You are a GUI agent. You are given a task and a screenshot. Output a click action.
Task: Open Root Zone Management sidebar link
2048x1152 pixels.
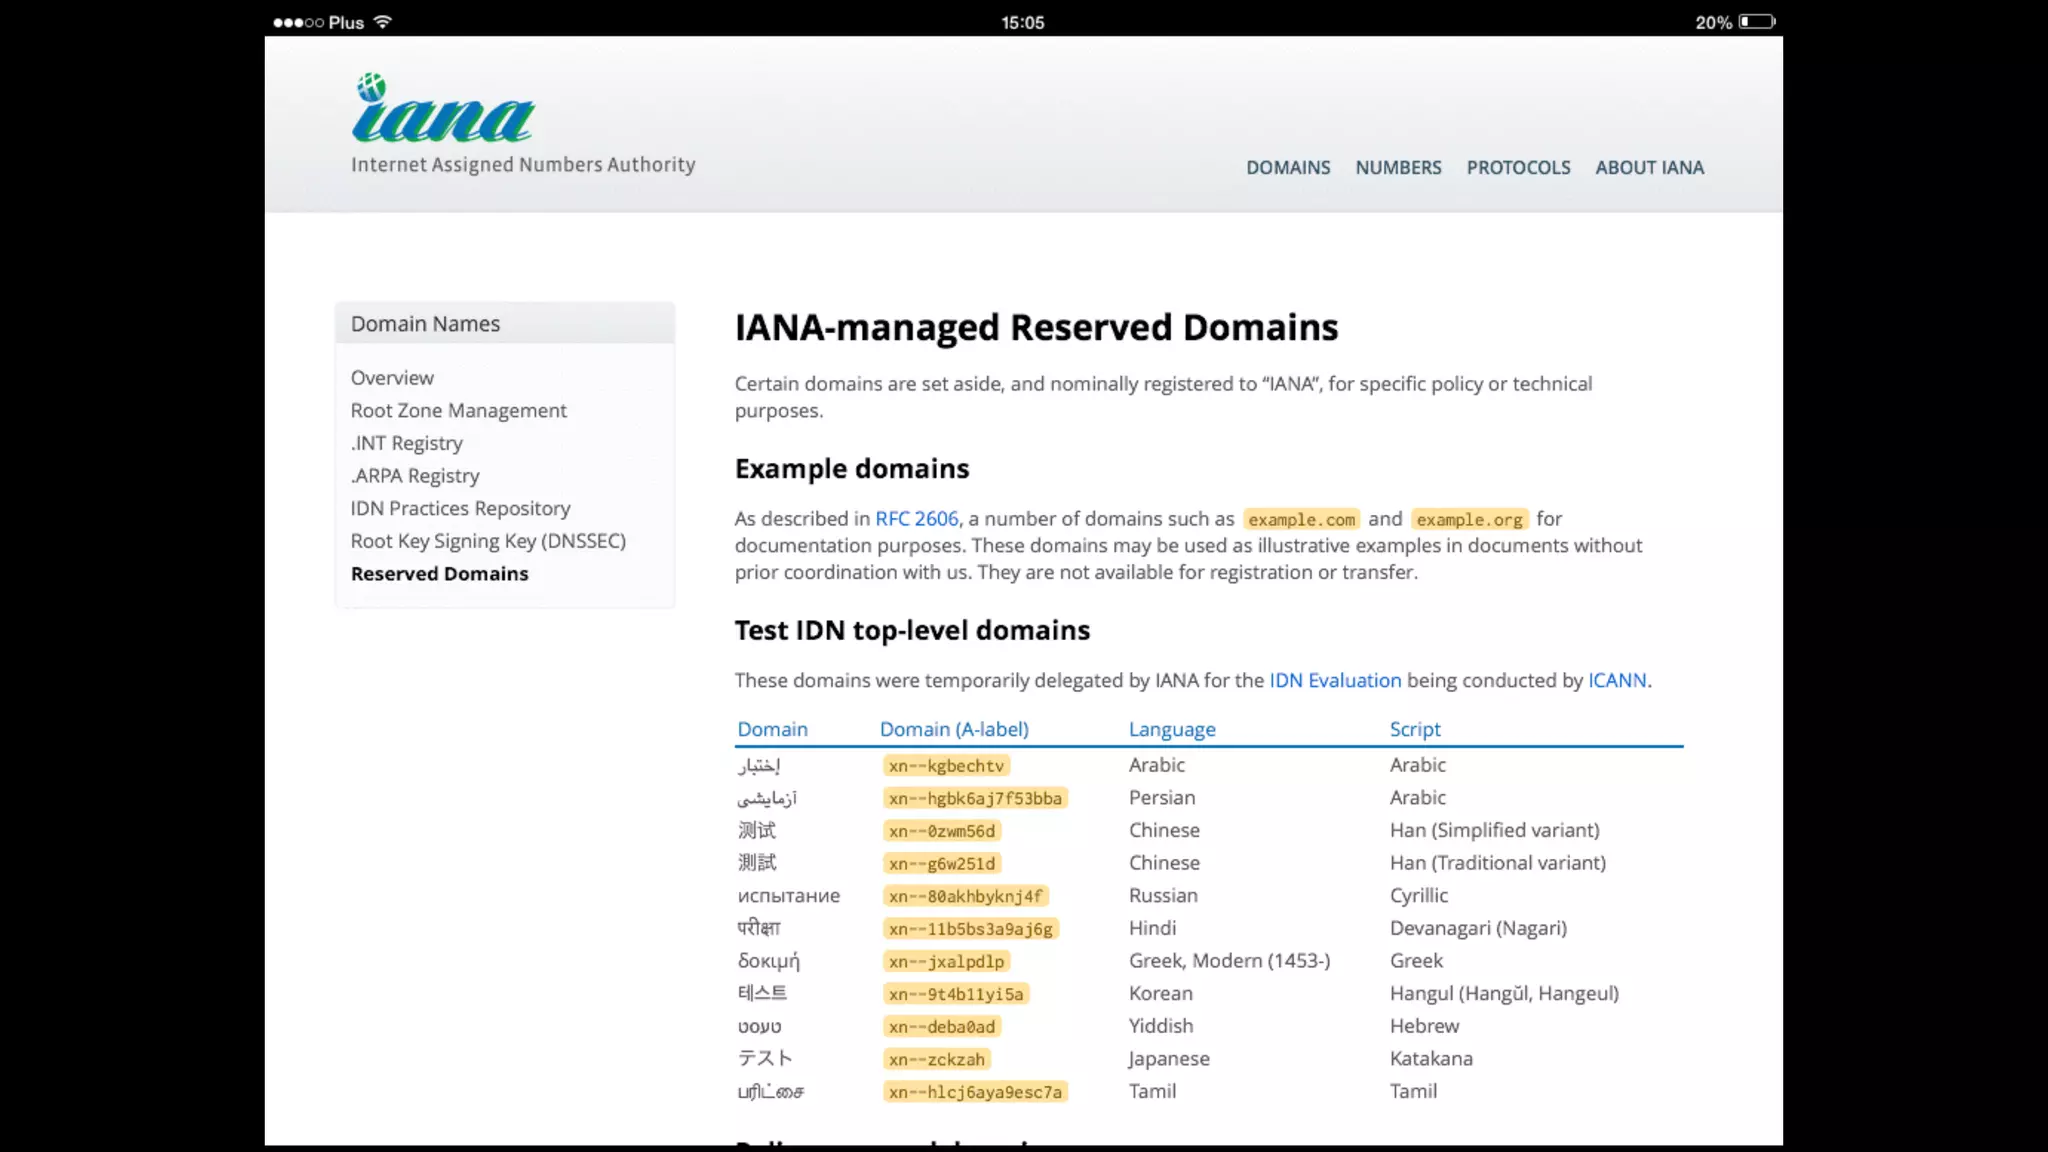458,411
